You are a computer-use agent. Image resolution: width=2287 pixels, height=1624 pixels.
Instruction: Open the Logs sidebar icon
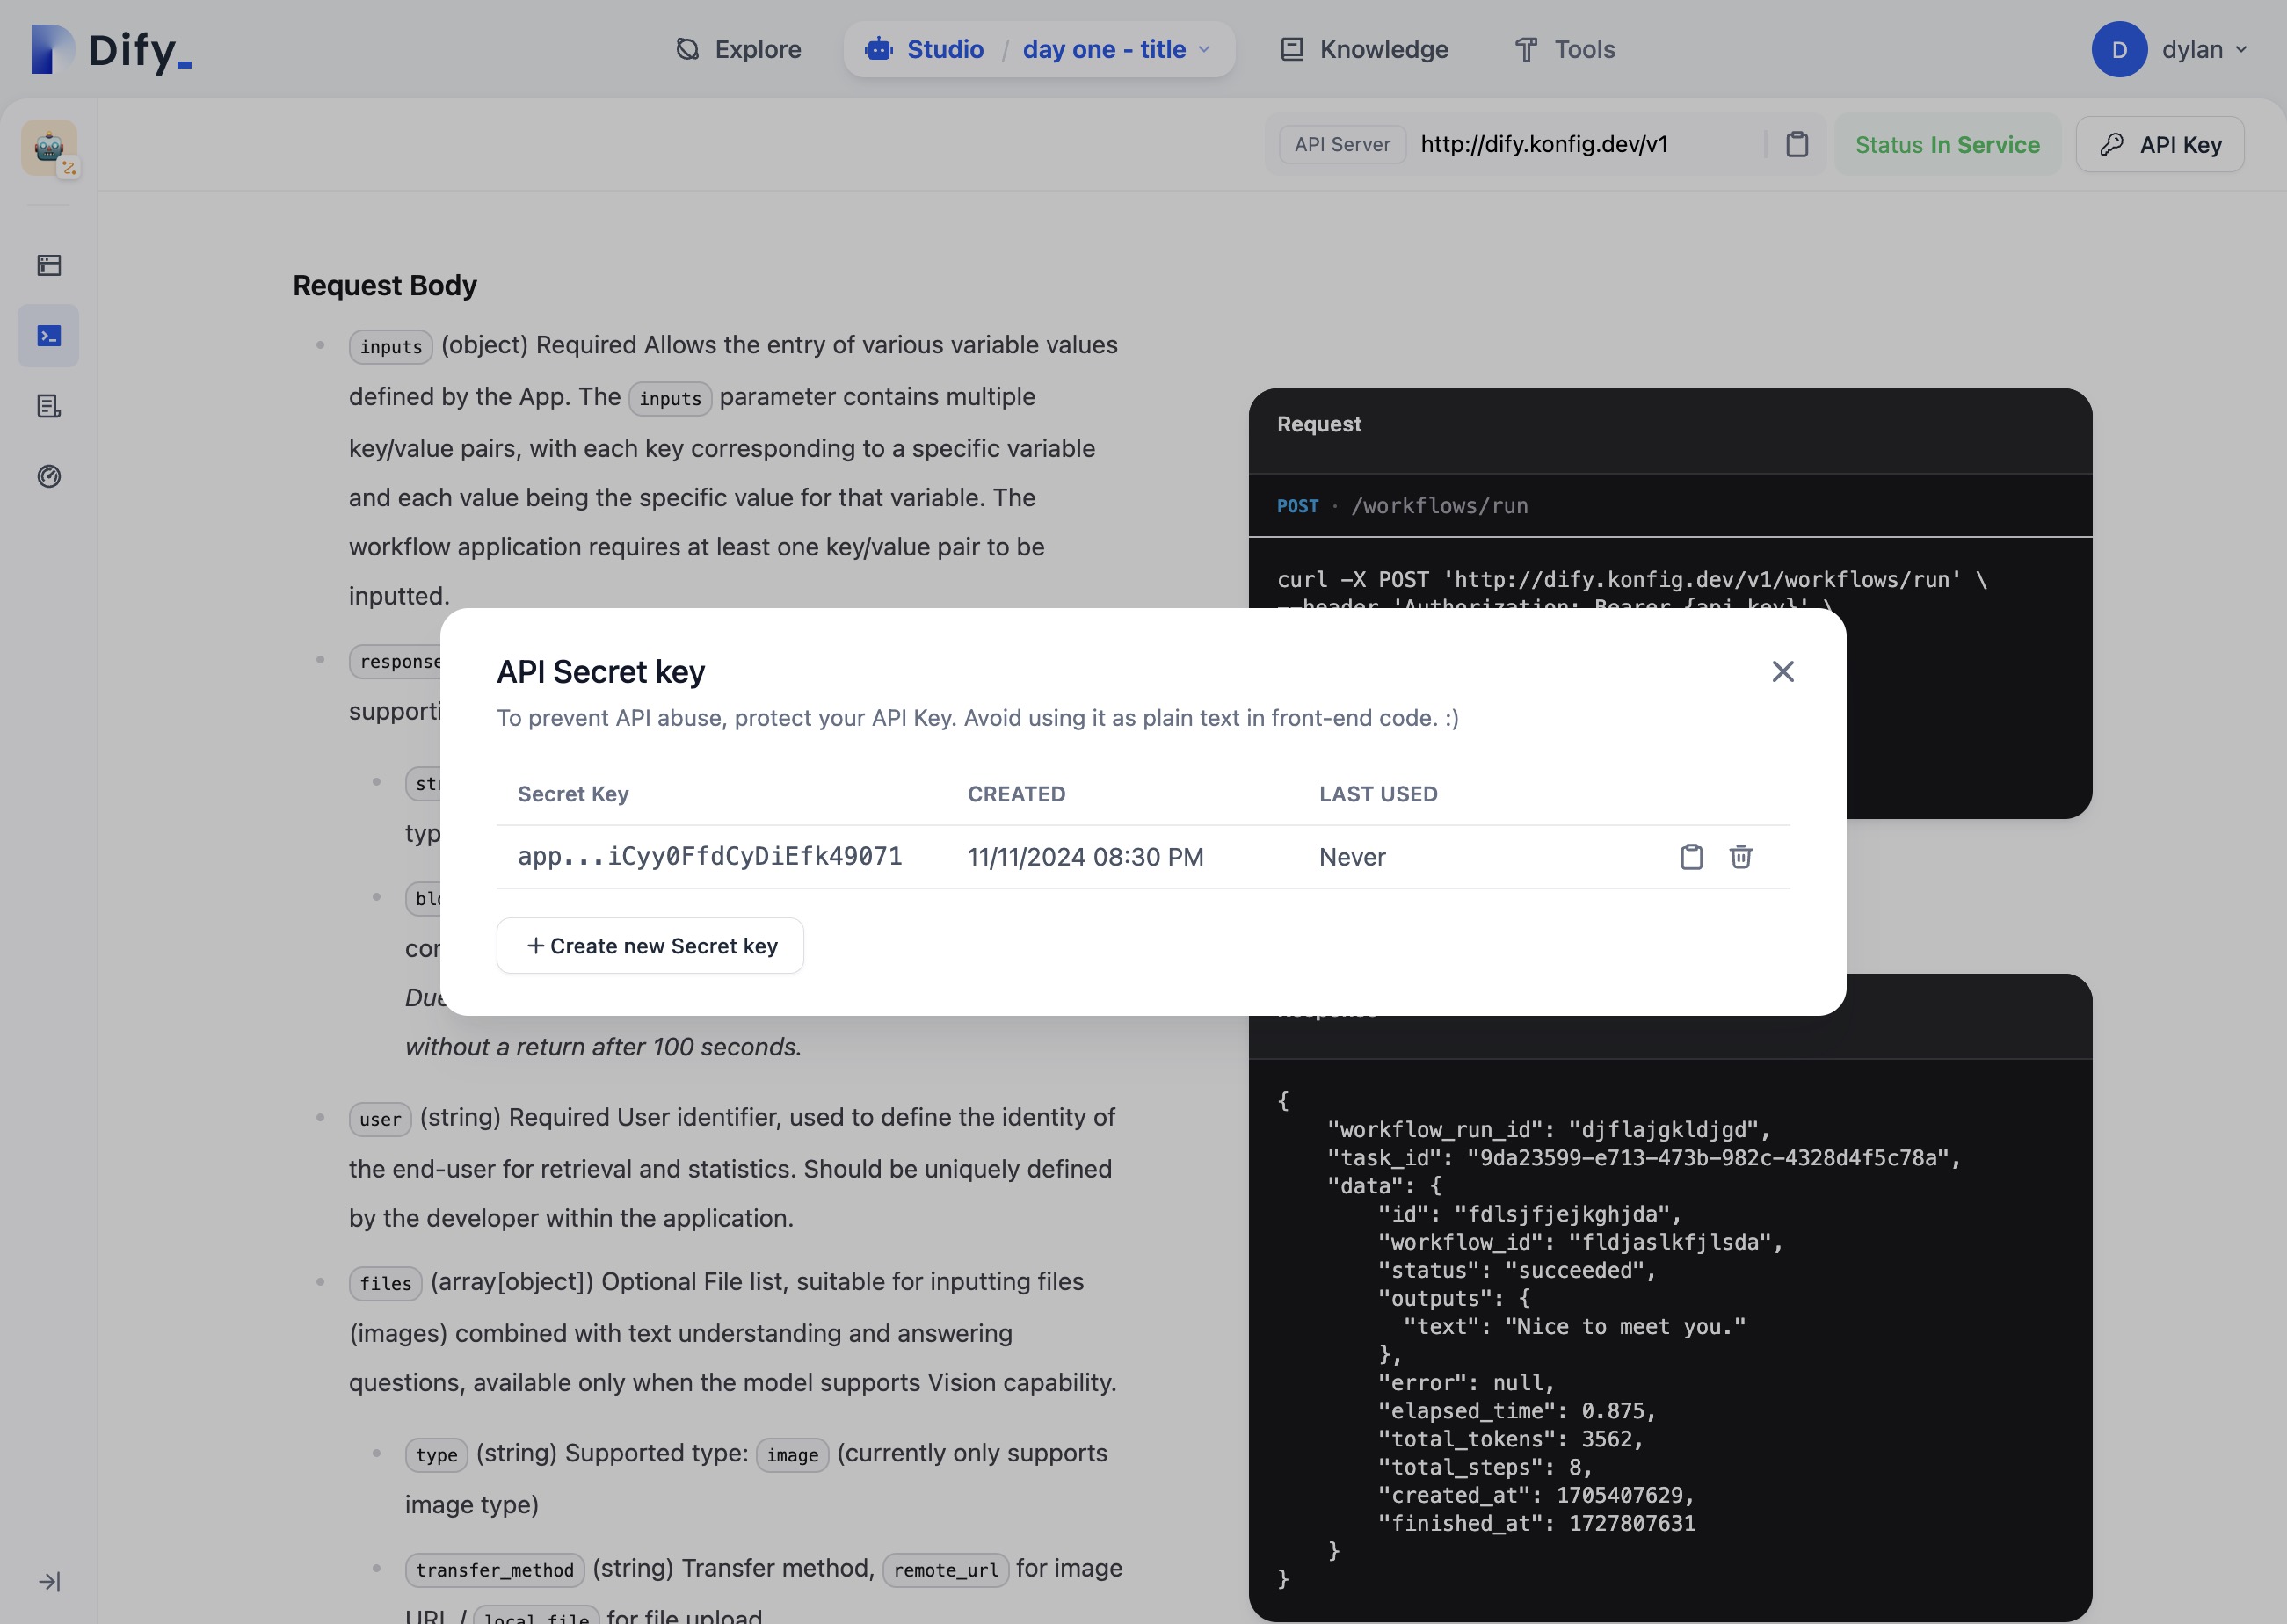[x=49, y=406]
